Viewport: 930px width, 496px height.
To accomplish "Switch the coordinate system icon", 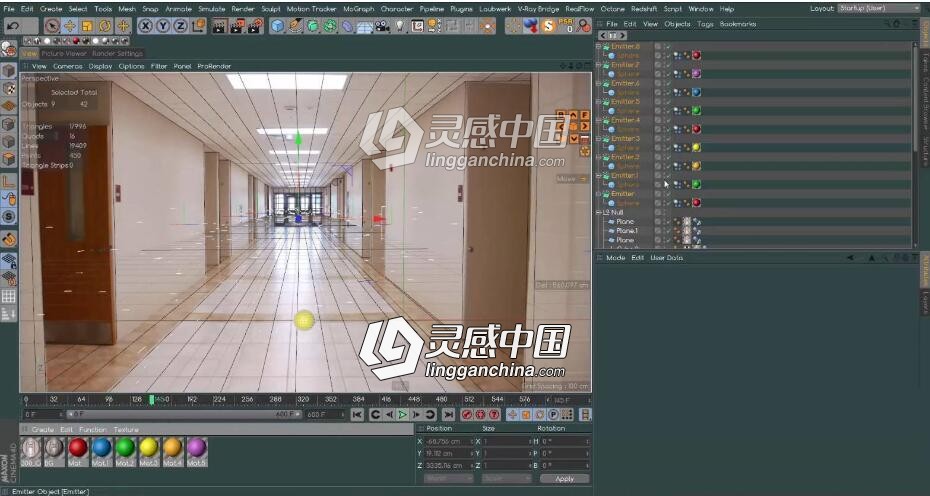I will click(x=199, y=26).
